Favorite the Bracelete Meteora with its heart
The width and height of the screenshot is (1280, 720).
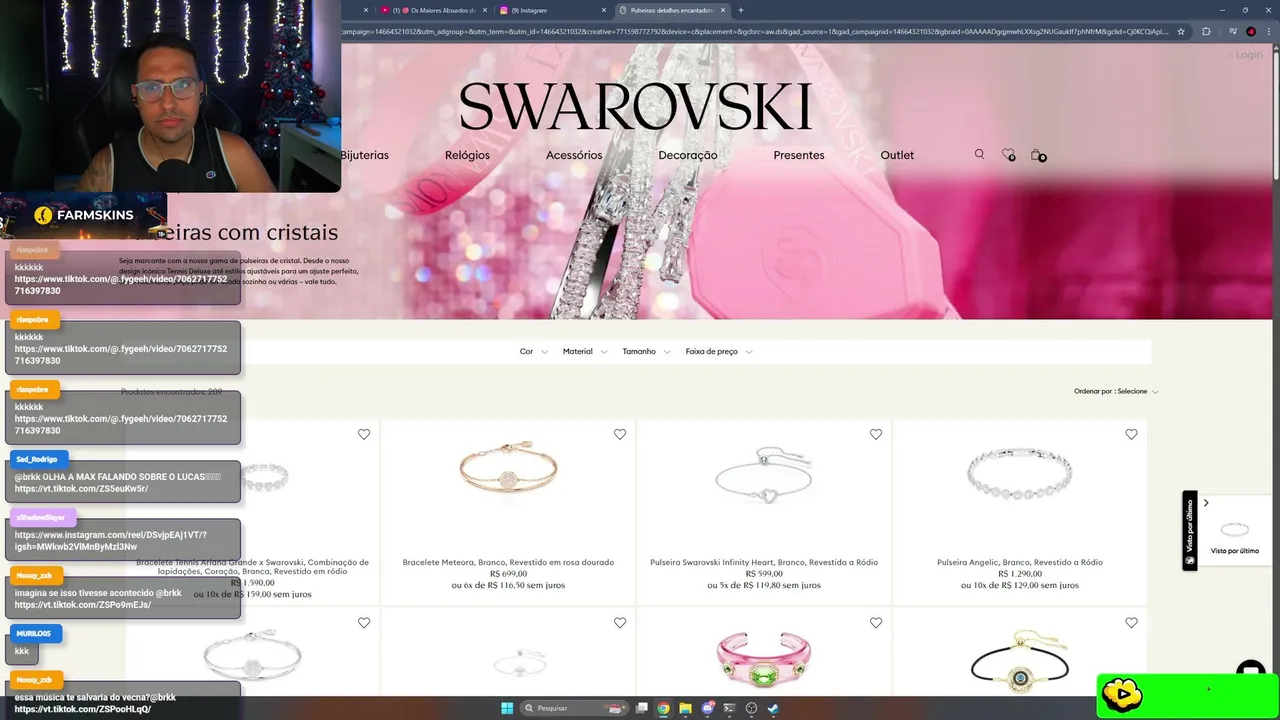click(x=620, y=434)
